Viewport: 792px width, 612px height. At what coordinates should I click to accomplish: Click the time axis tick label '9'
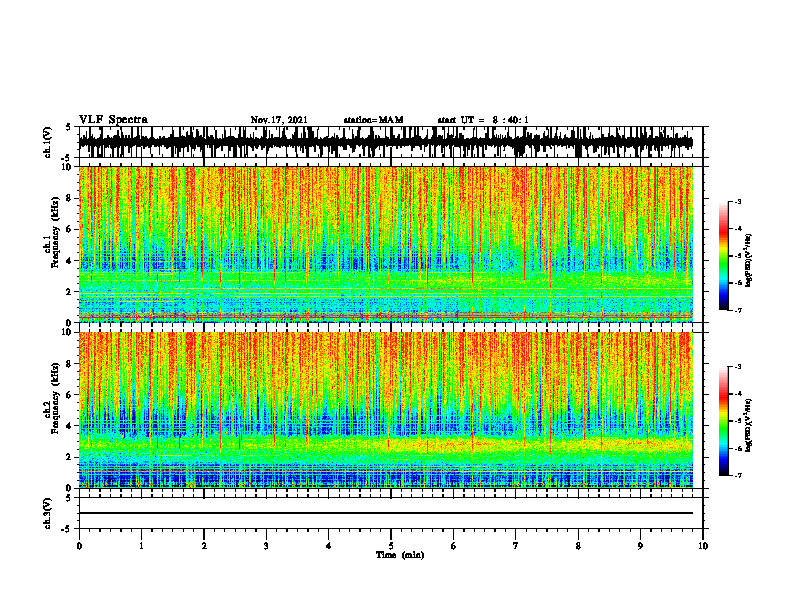[640, 546]
